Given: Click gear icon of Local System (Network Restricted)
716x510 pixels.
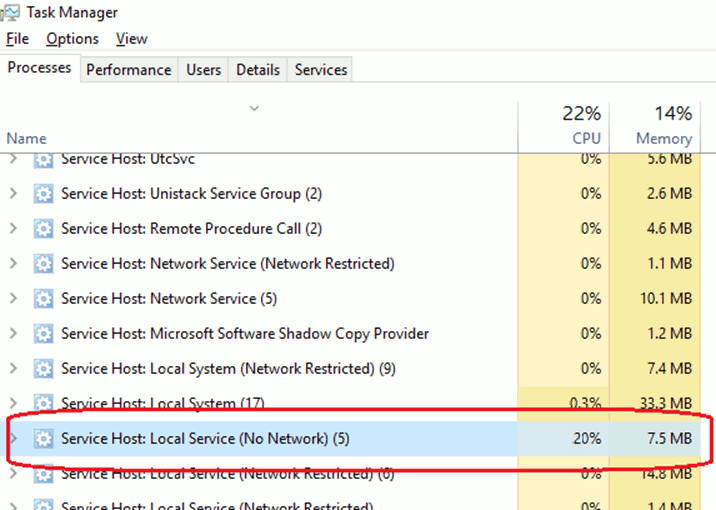Looking at the screenshot, I should tap(43, 369).
